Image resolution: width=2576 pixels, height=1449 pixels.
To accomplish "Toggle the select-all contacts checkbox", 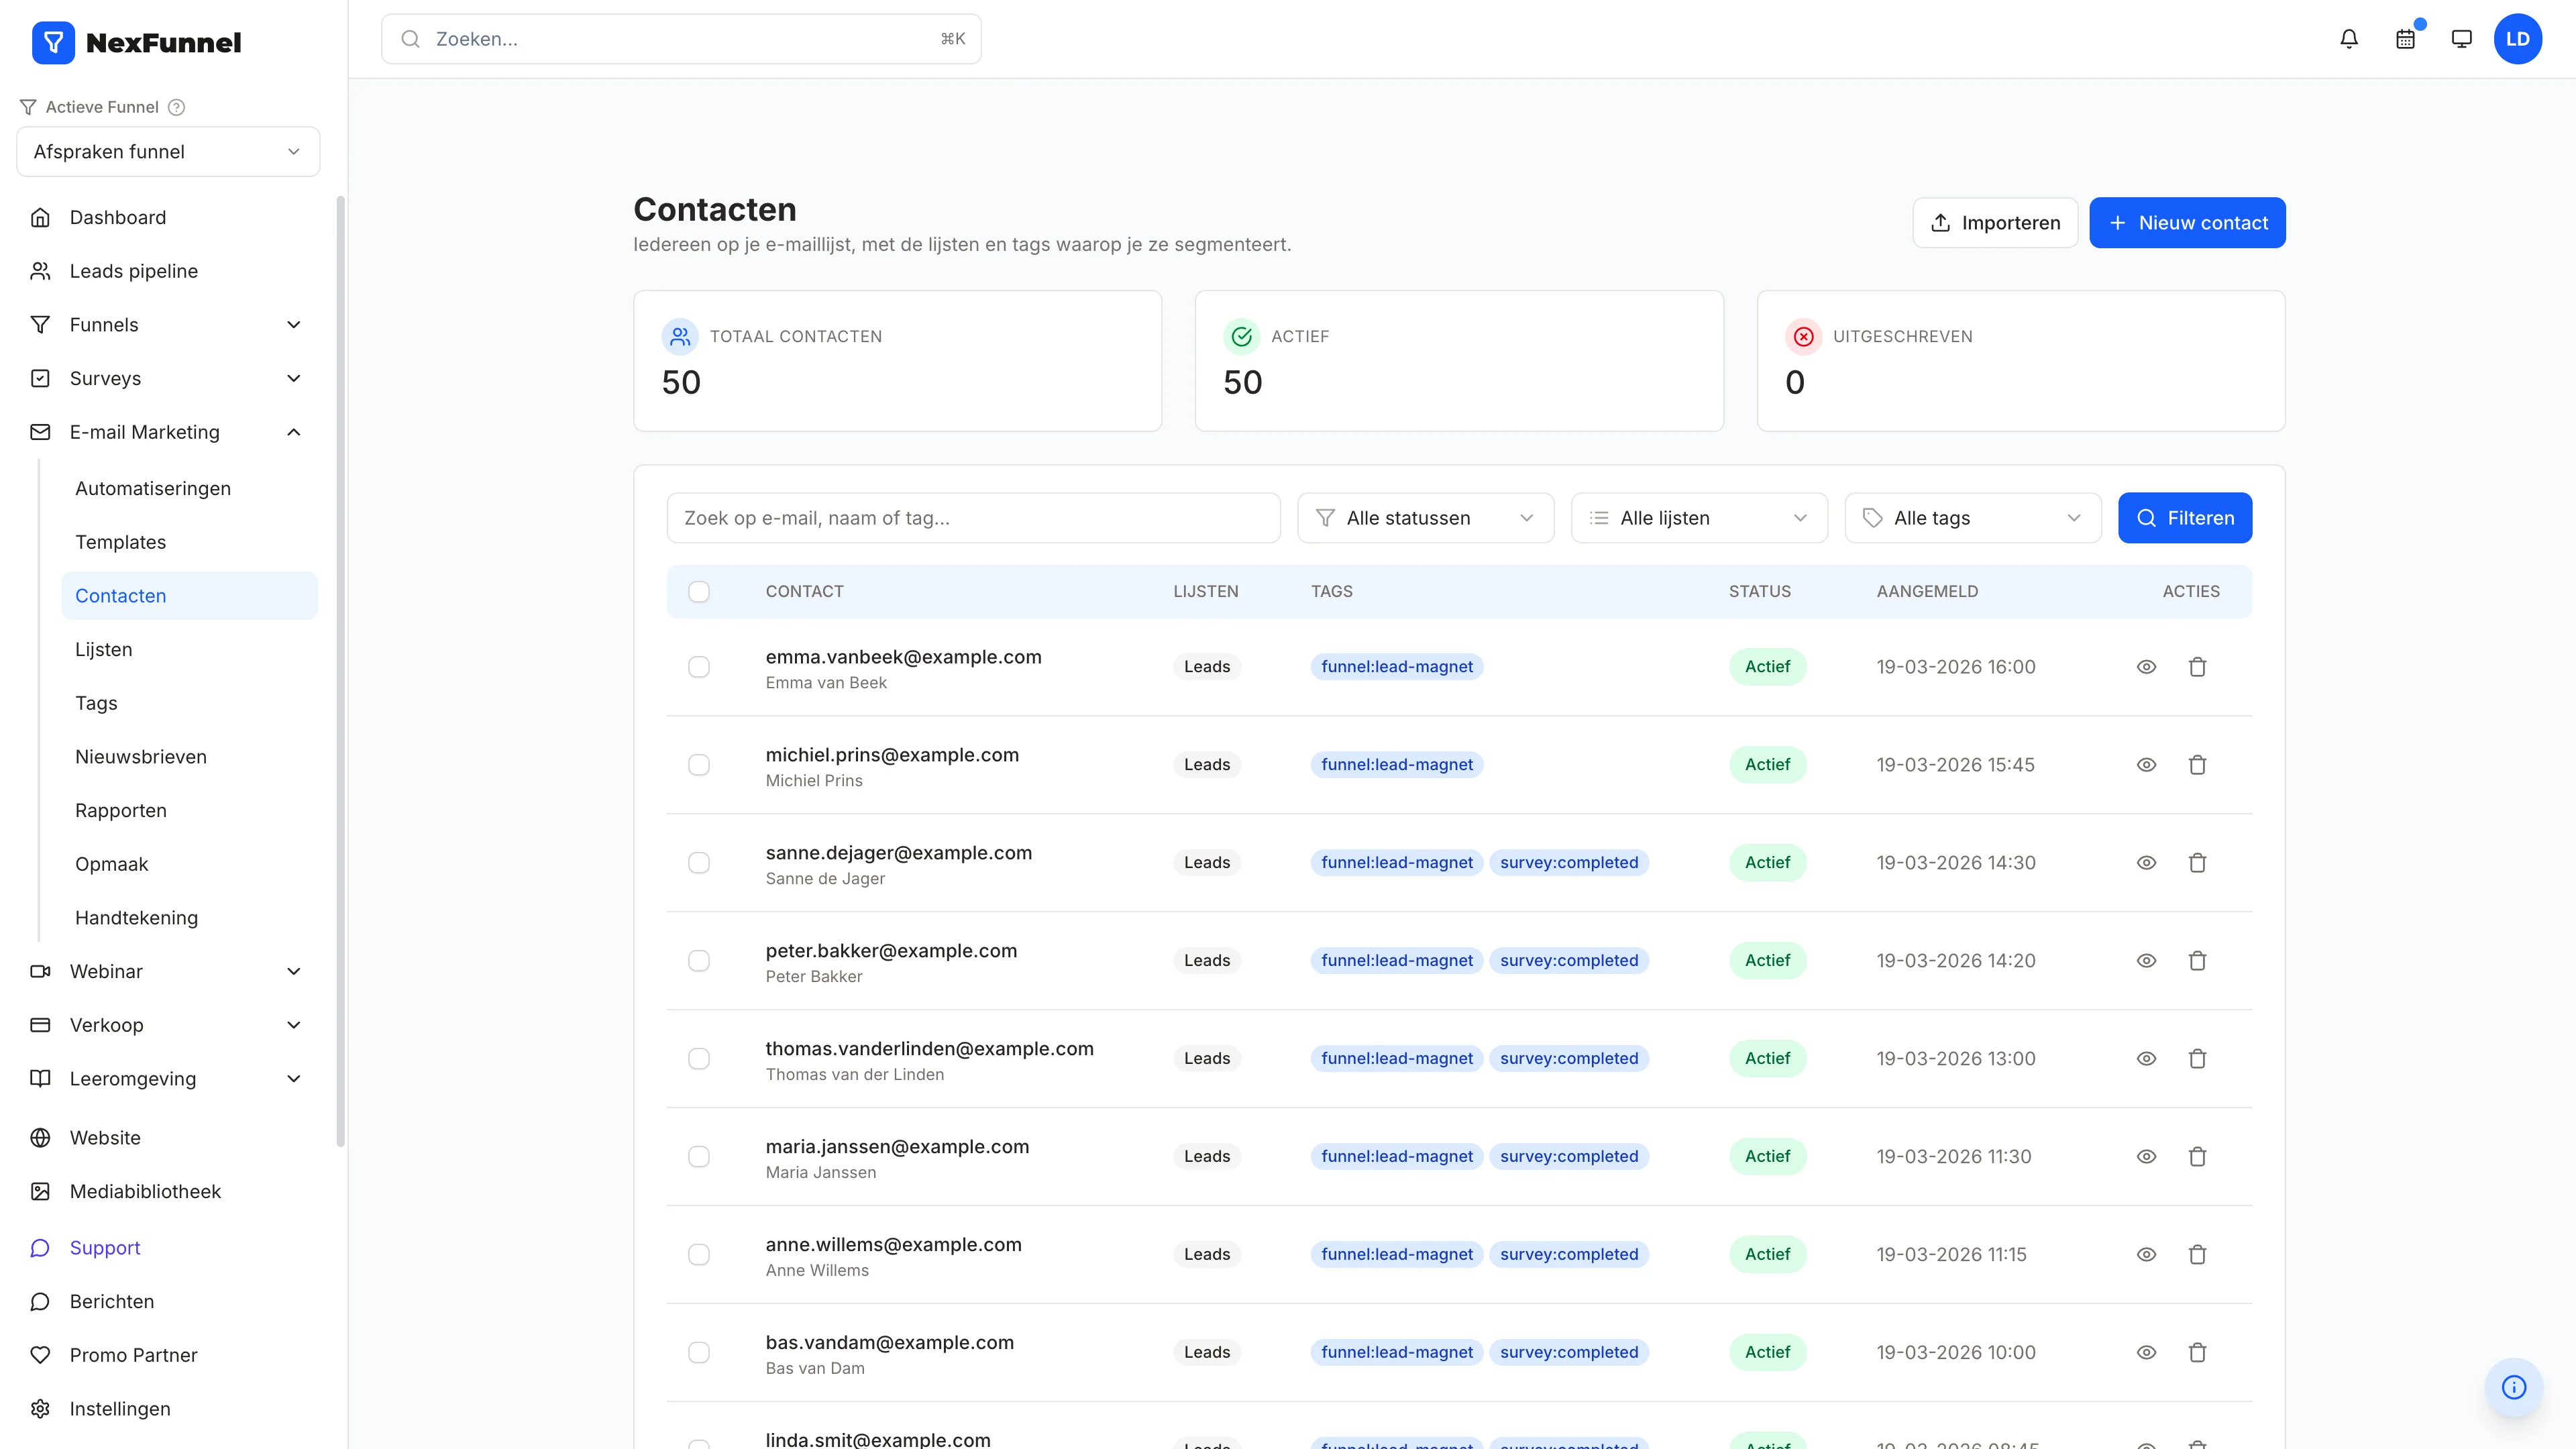I will click(699, 592).
